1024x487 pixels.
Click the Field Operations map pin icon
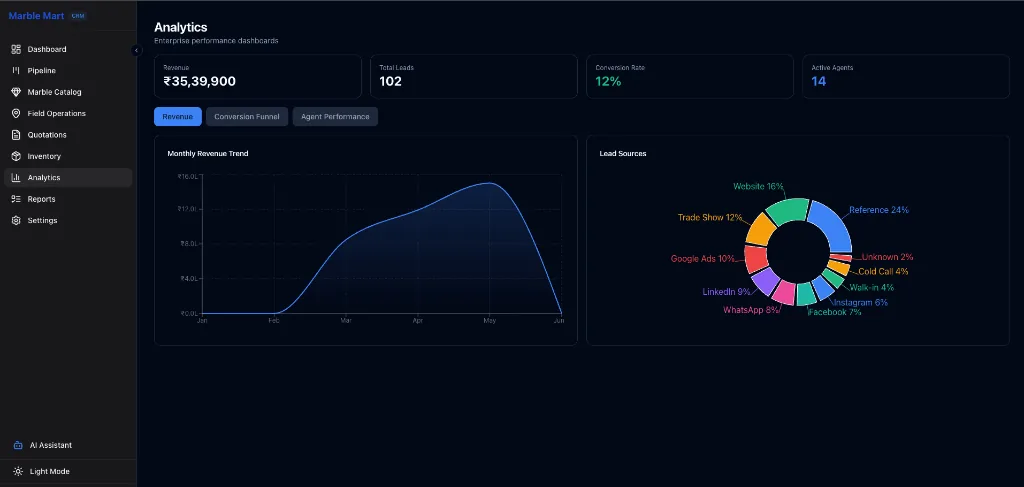tap(16, 114)
